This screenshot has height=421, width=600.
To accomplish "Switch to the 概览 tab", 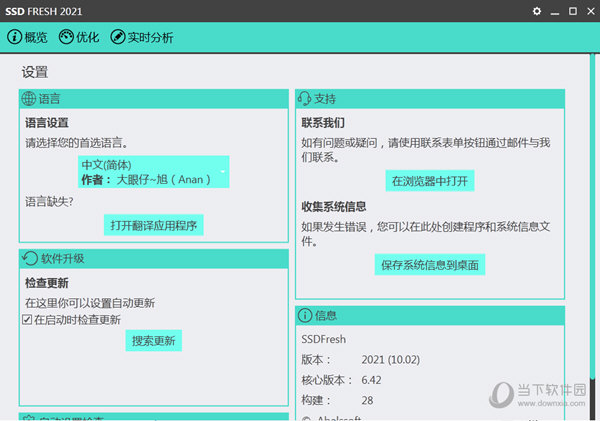I will tap(27, 37).
